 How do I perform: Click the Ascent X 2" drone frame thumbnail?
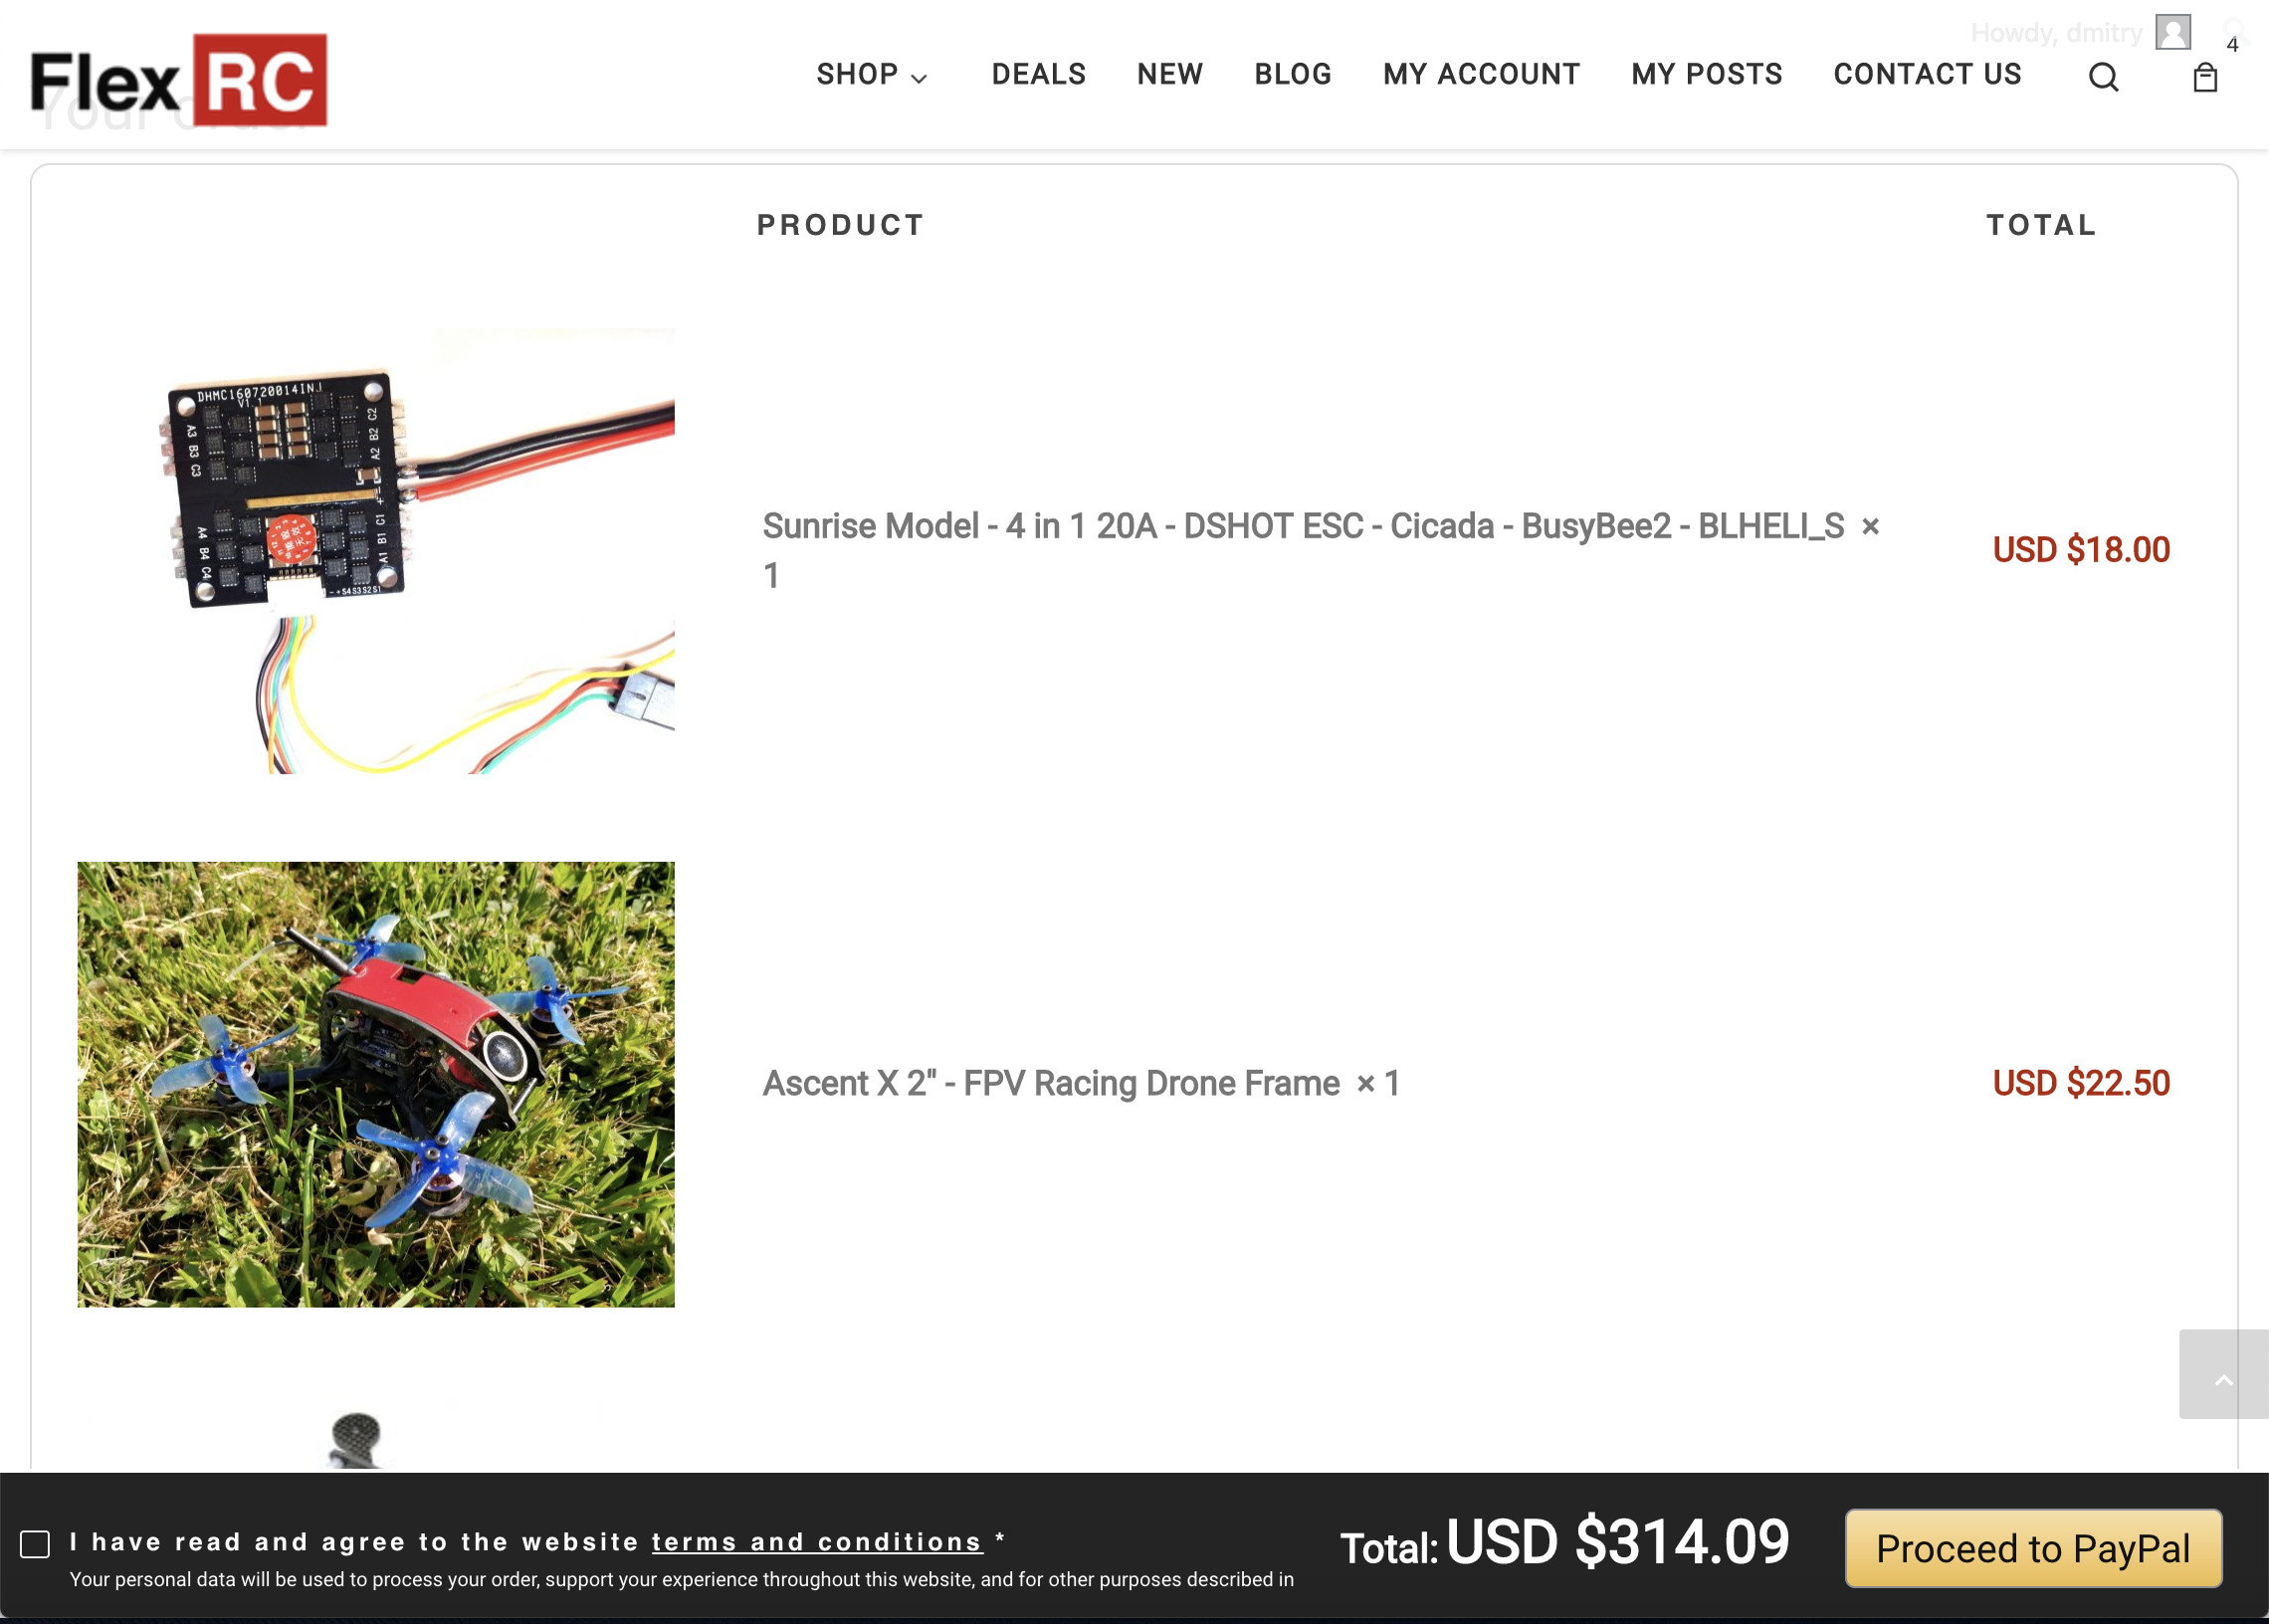pyautogui.click(x=376, y=1085)
